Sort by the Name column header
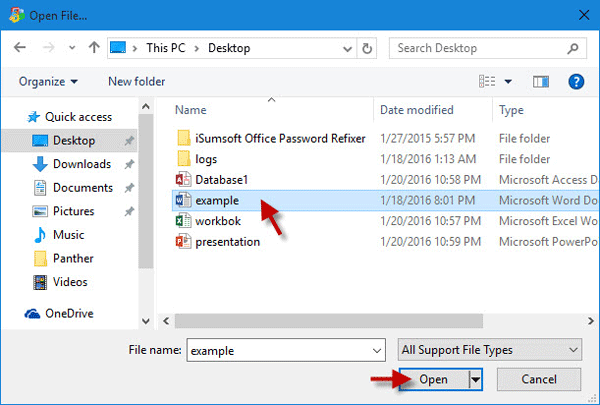600x405 pixels. pos(191,110)
